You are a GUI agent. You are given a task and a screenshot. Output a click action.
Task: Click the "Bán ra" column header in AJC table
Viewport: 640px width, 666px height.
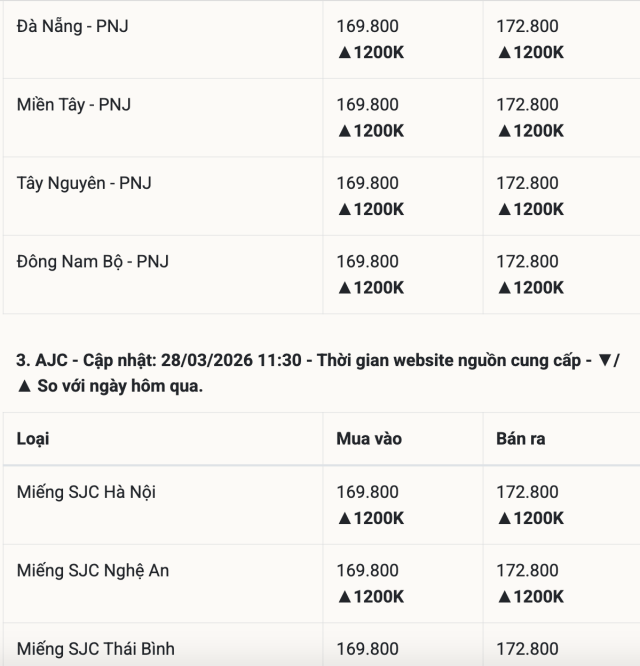pos(520,439)
